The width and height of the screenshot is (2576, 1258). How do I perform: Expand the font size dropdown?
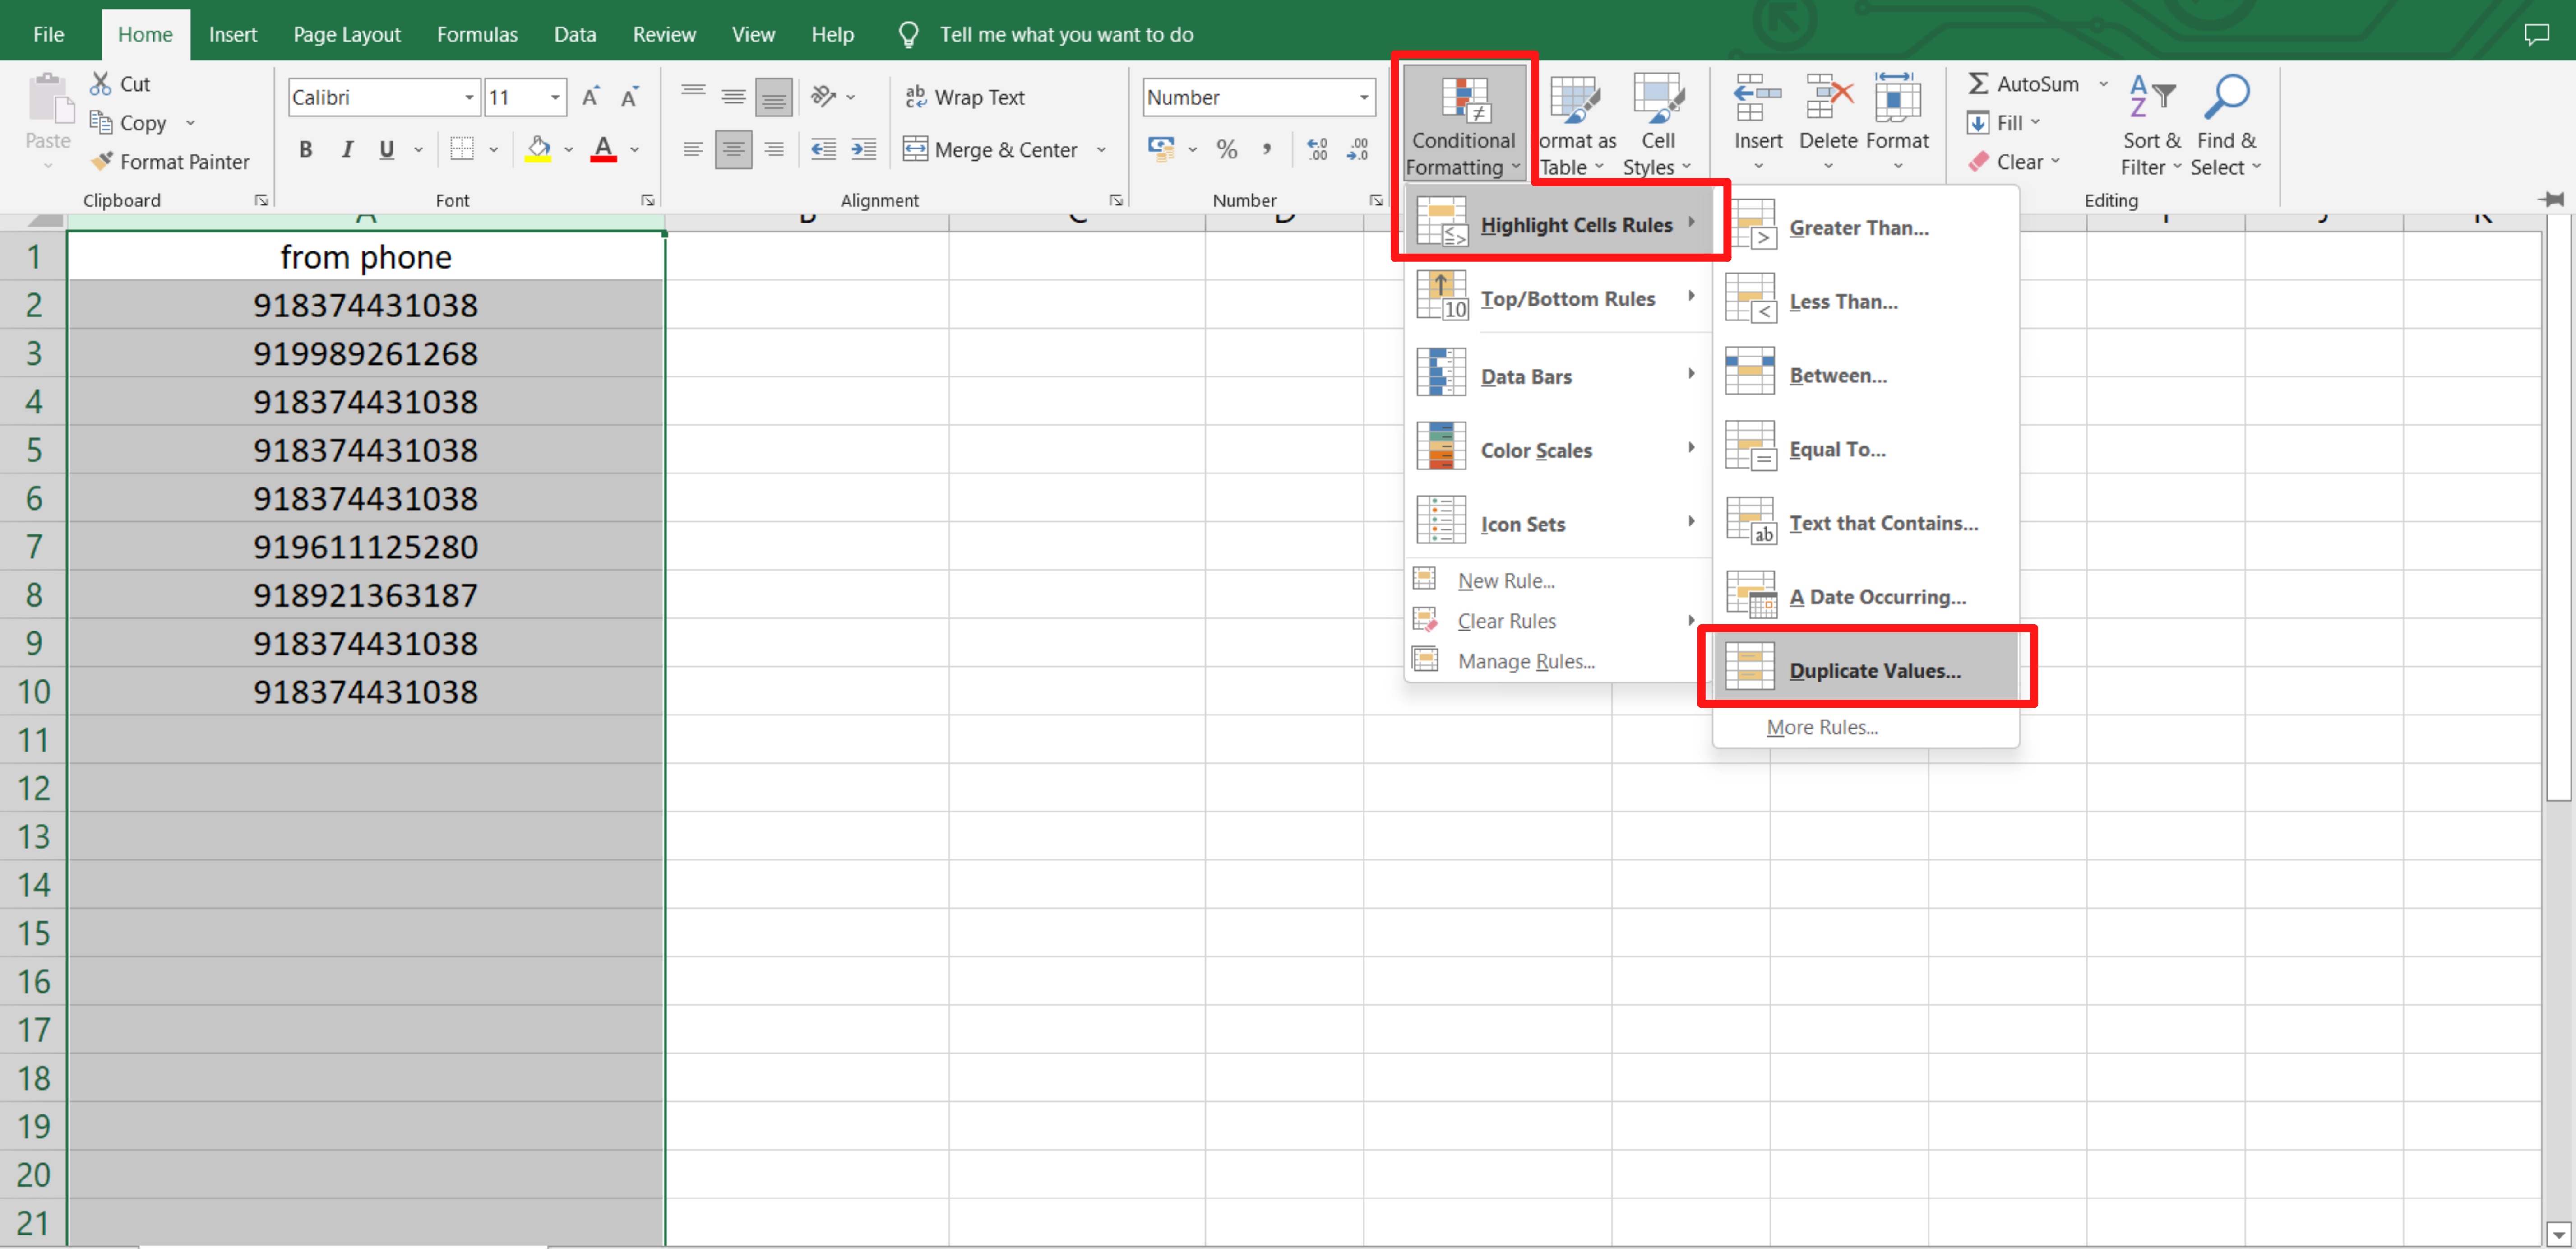[555, 97]
